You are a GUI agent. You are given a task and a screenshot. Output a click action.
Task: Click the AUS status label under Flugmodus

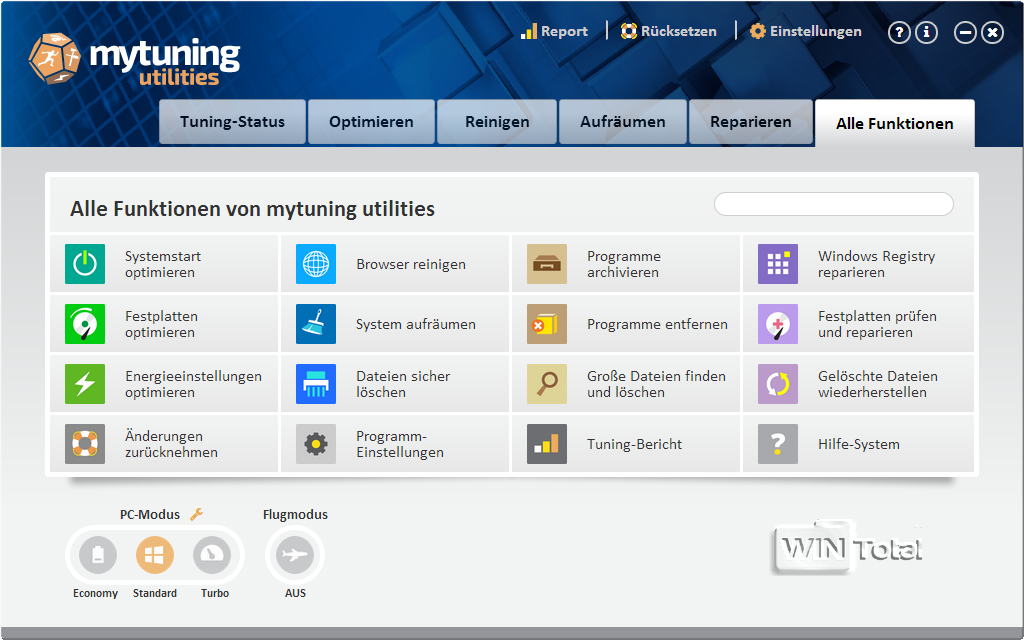click(295, 593)
